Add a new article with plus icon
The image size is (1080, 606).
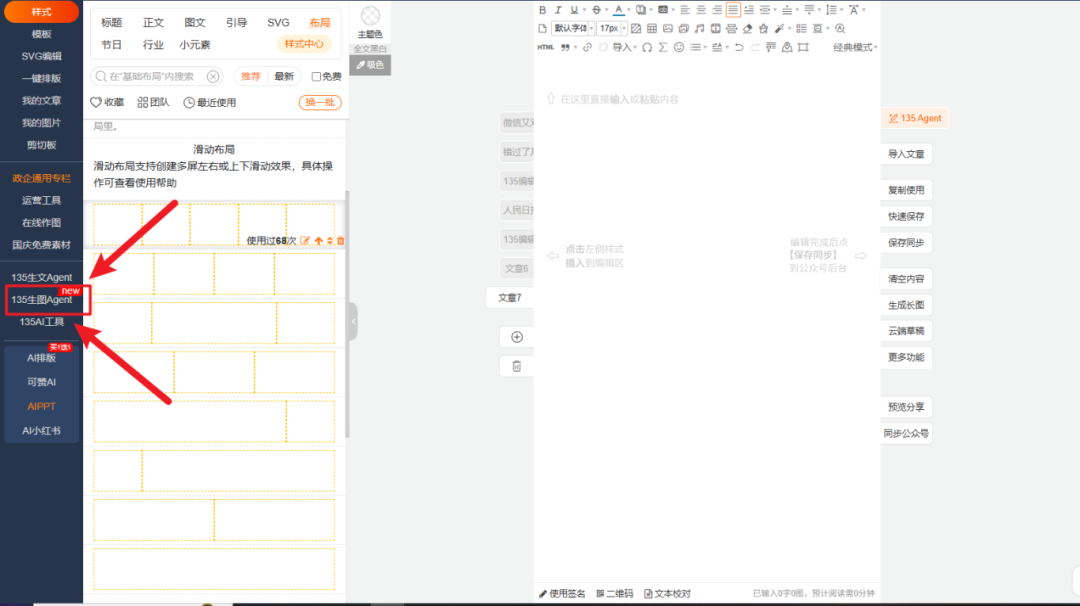coord(517,337)
